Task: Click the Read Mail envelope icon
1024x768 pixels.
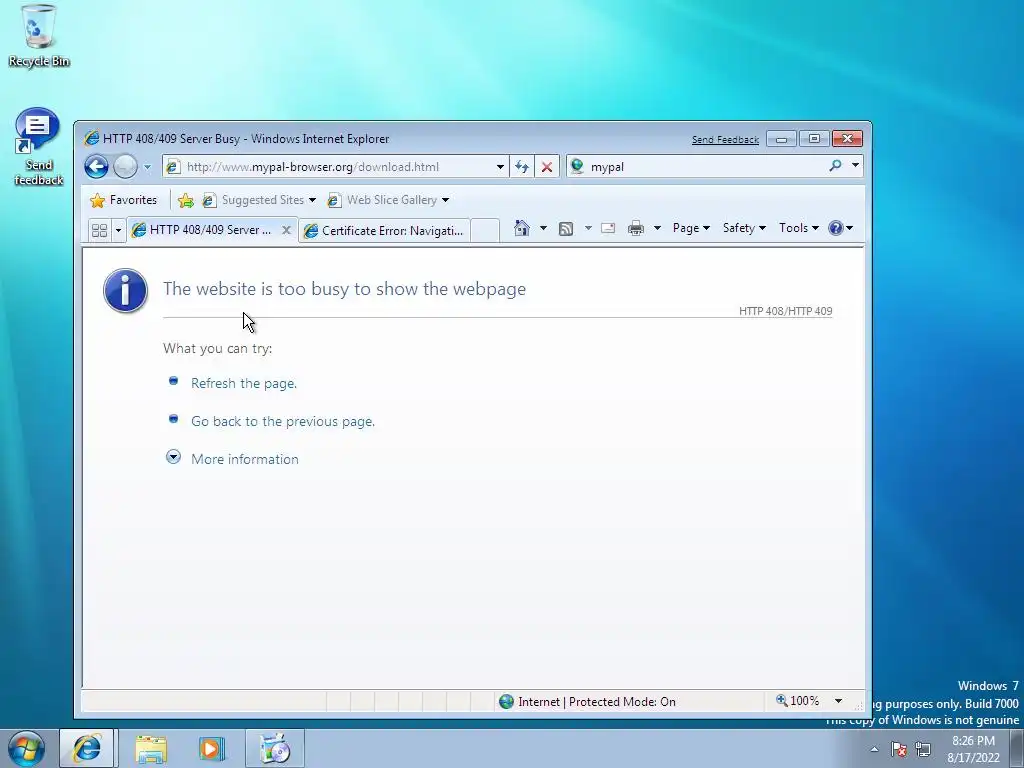Action: tap(608, 228)
